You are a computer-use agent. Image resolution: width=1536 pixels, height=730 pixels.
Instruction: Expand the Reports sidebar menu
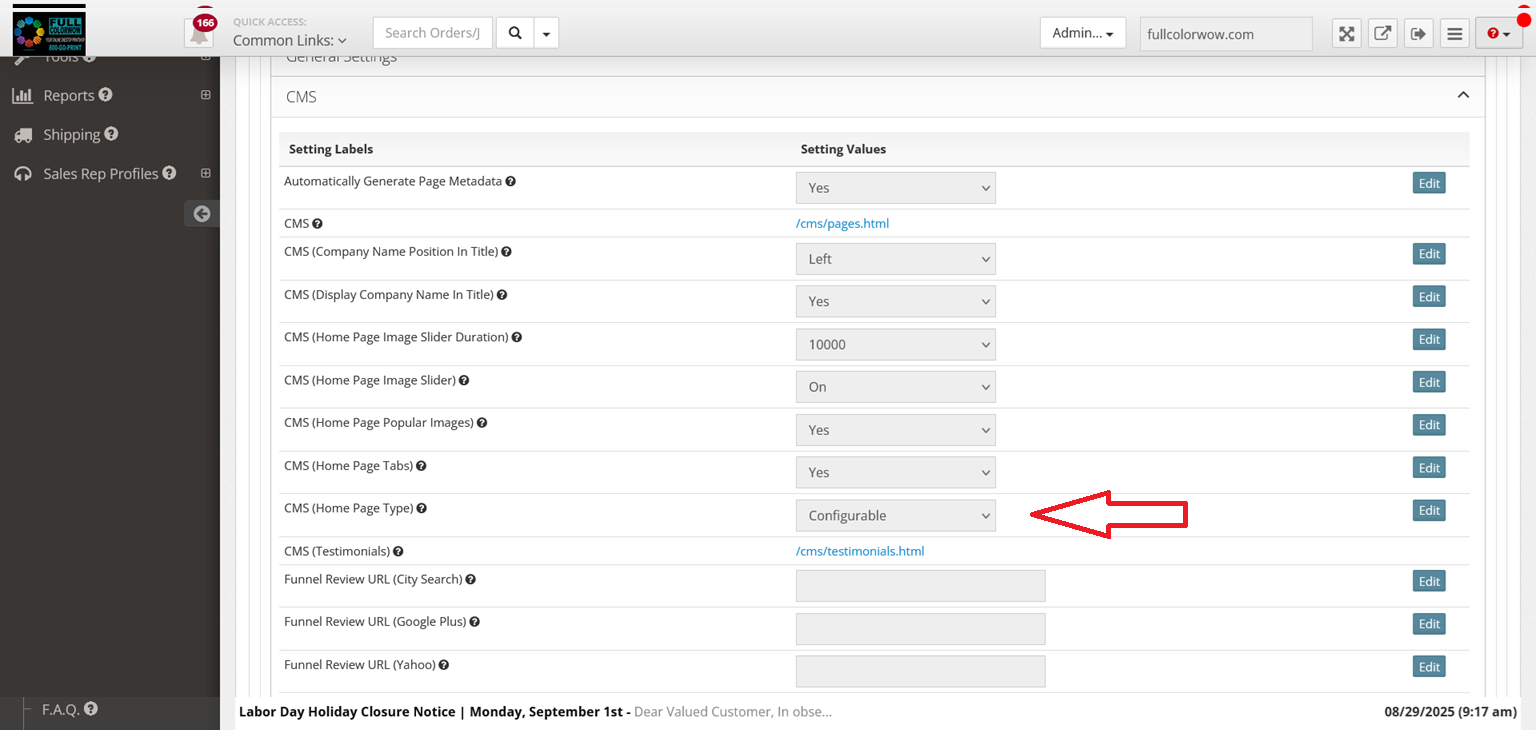[205, 95]
